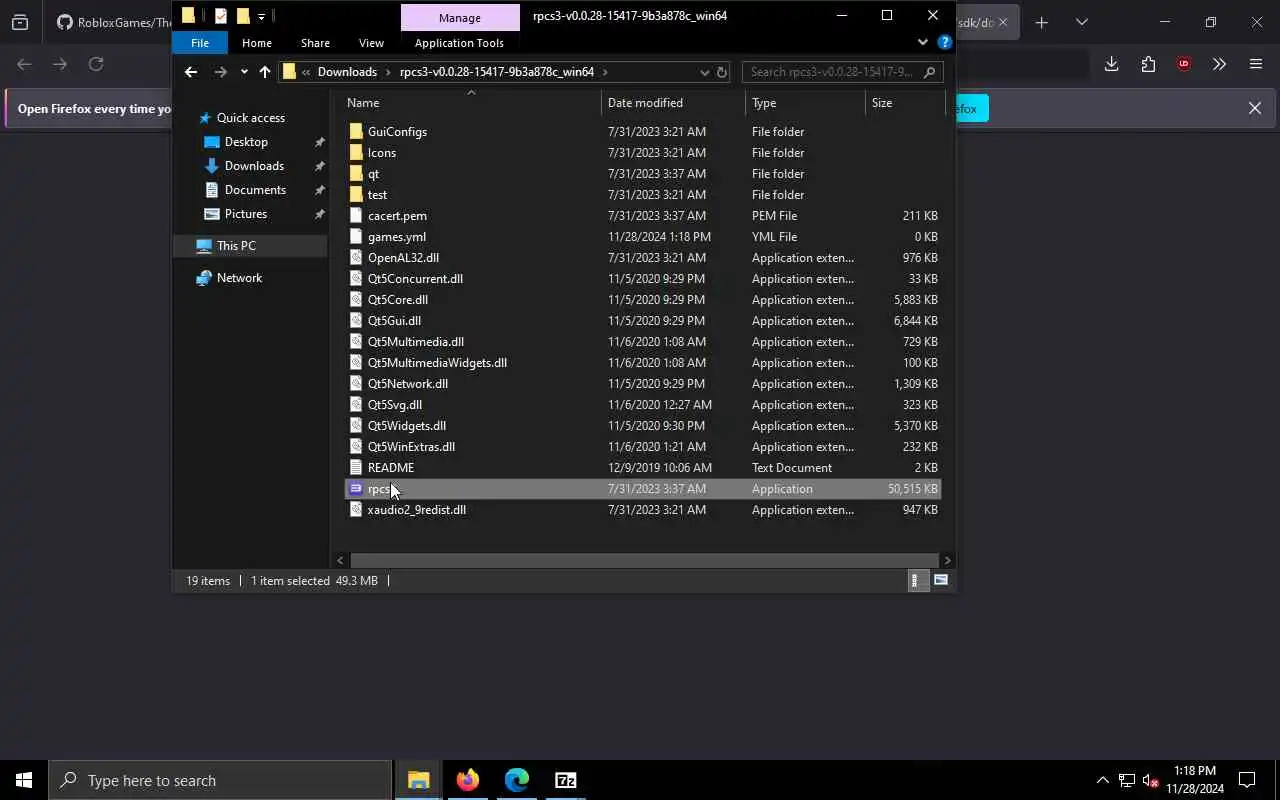The width and height of the screenshot is (1280, 800).
Task: Refresh the folder view in address bar
Action: tap(722, 72)
